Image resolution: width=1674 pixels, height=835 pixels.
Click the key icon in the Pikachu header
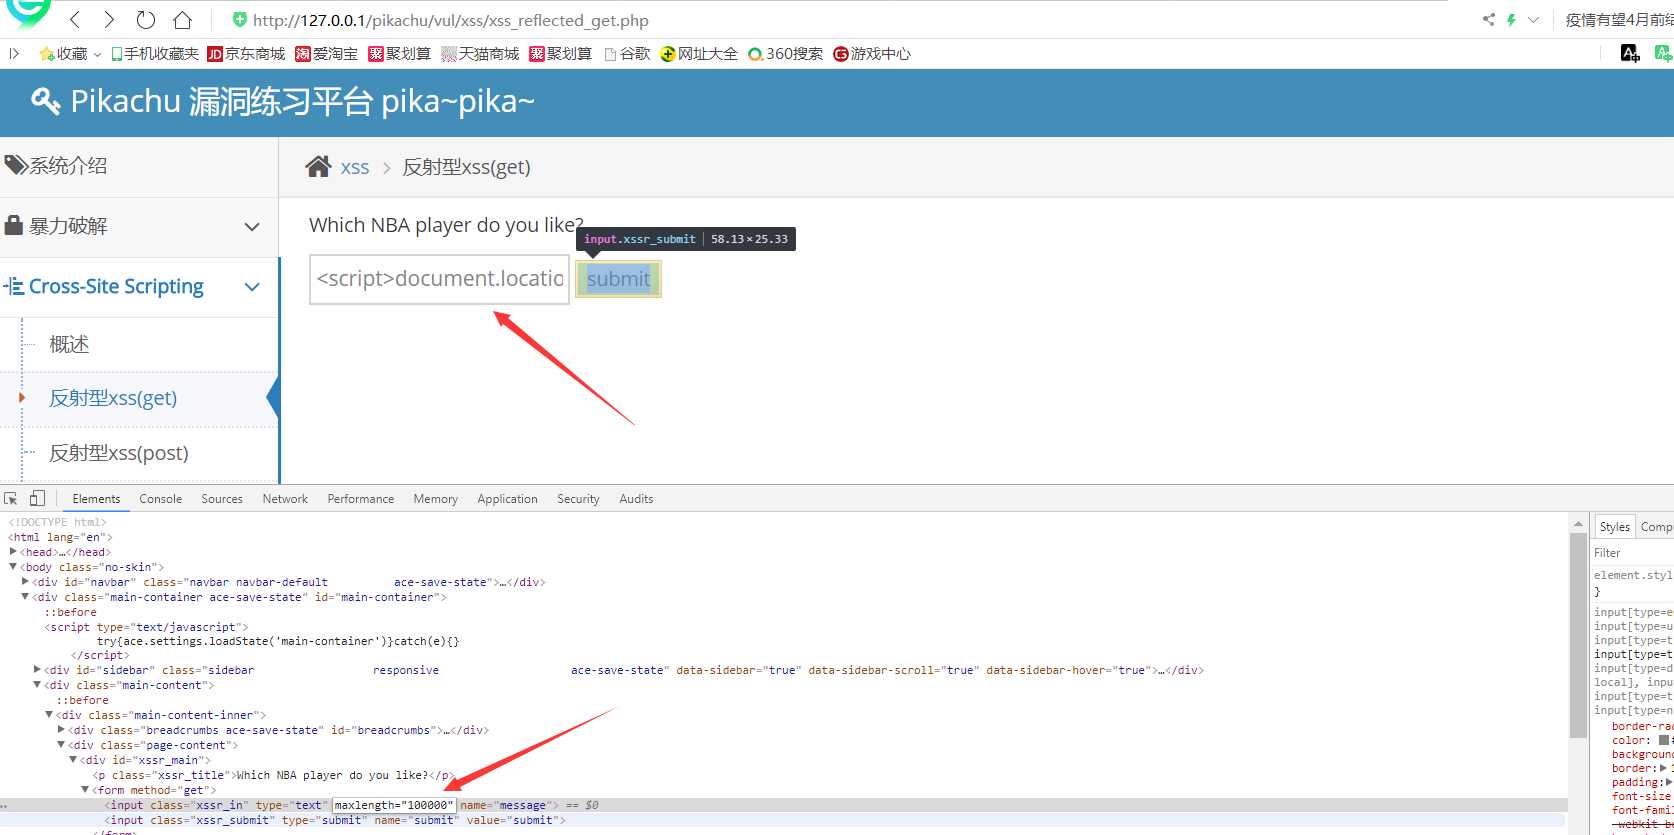click(46, 101)
